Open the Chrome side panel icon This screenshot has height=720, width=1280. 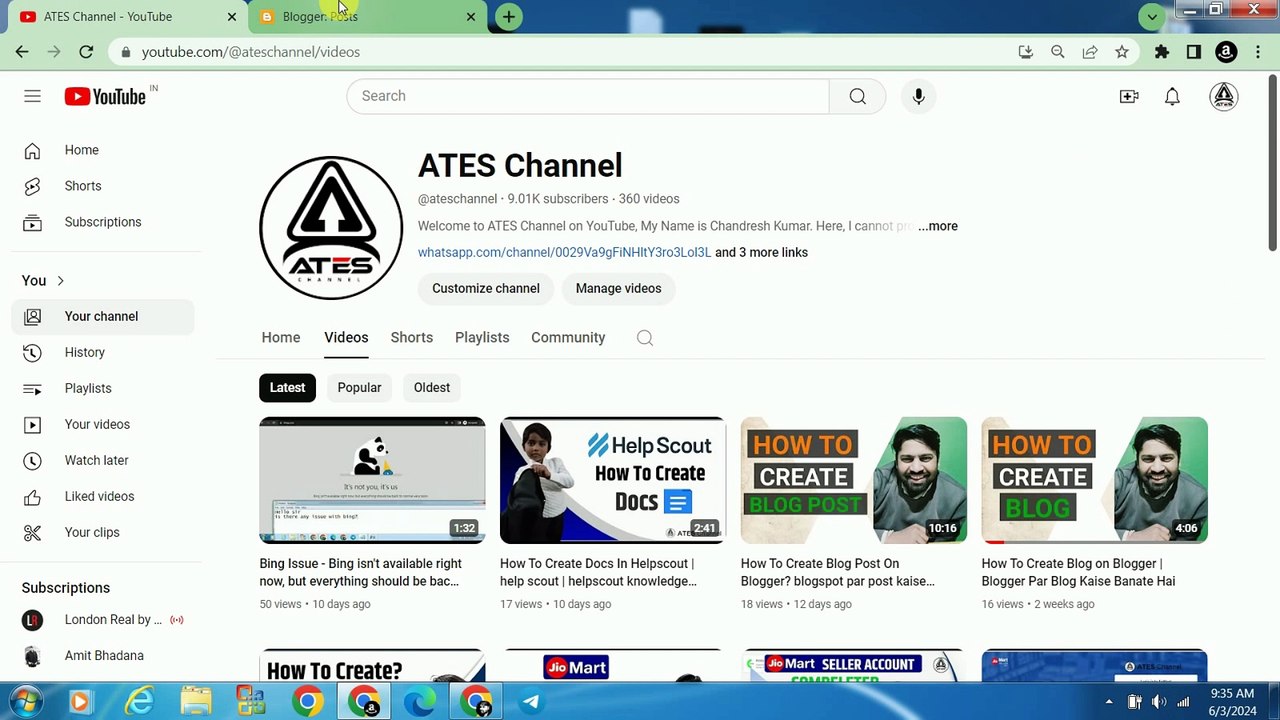pyautogui.click(x=1194, y=52)
